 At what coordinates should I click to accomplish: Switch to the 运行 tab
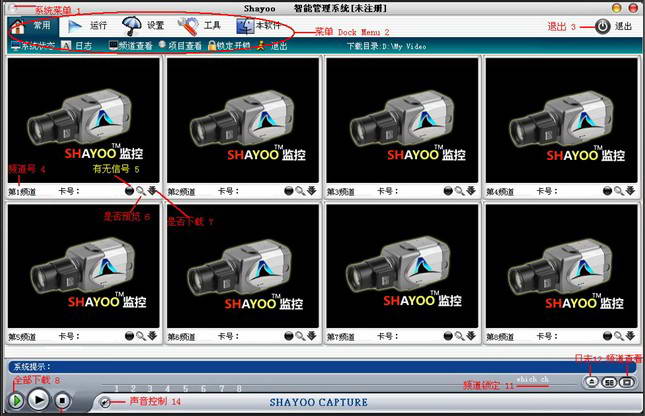87,26
